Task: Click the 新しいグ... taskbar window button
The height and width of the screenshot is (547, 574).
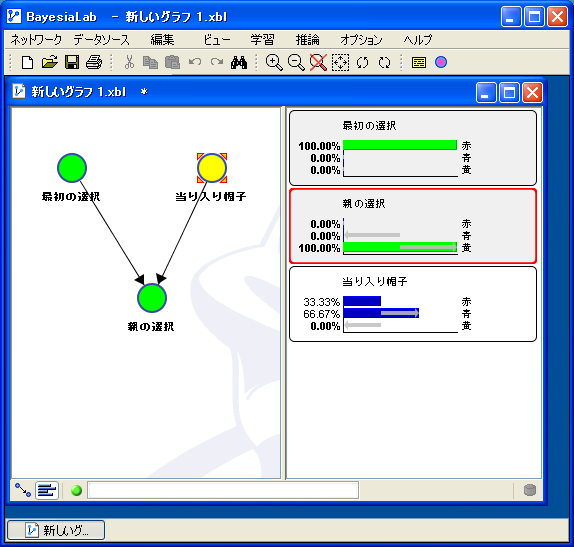Action: (56, 530)
